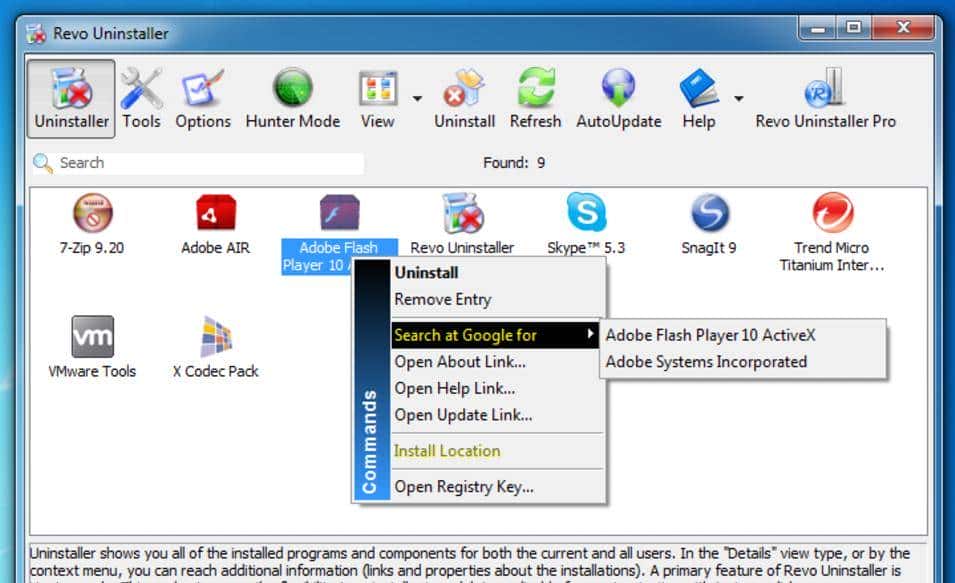Image resolution: width=955 pixels, height=583 pixels.
Task: Click the AutoUpdate globe icon
Action: (x=618, y=88)
